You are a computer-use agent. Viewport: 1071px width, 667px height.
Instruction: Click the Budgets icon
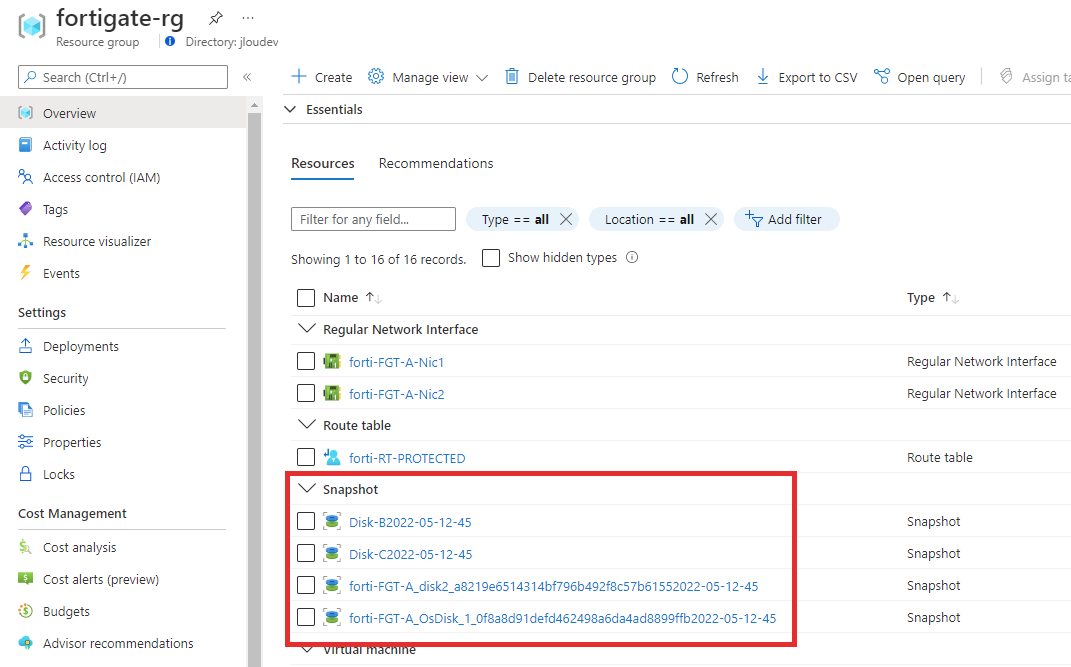26,611
